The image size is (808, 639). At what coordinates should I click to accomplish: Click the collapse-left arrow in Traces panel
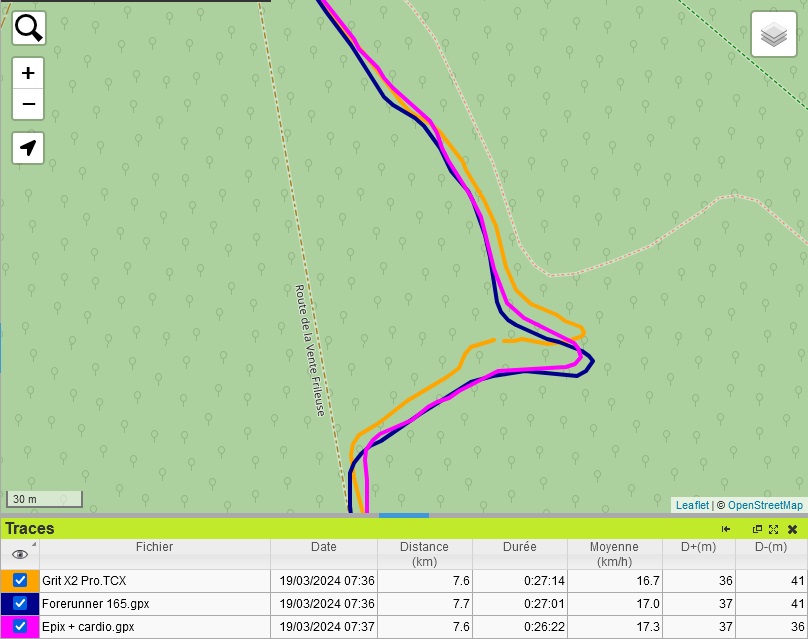point(726,529)
